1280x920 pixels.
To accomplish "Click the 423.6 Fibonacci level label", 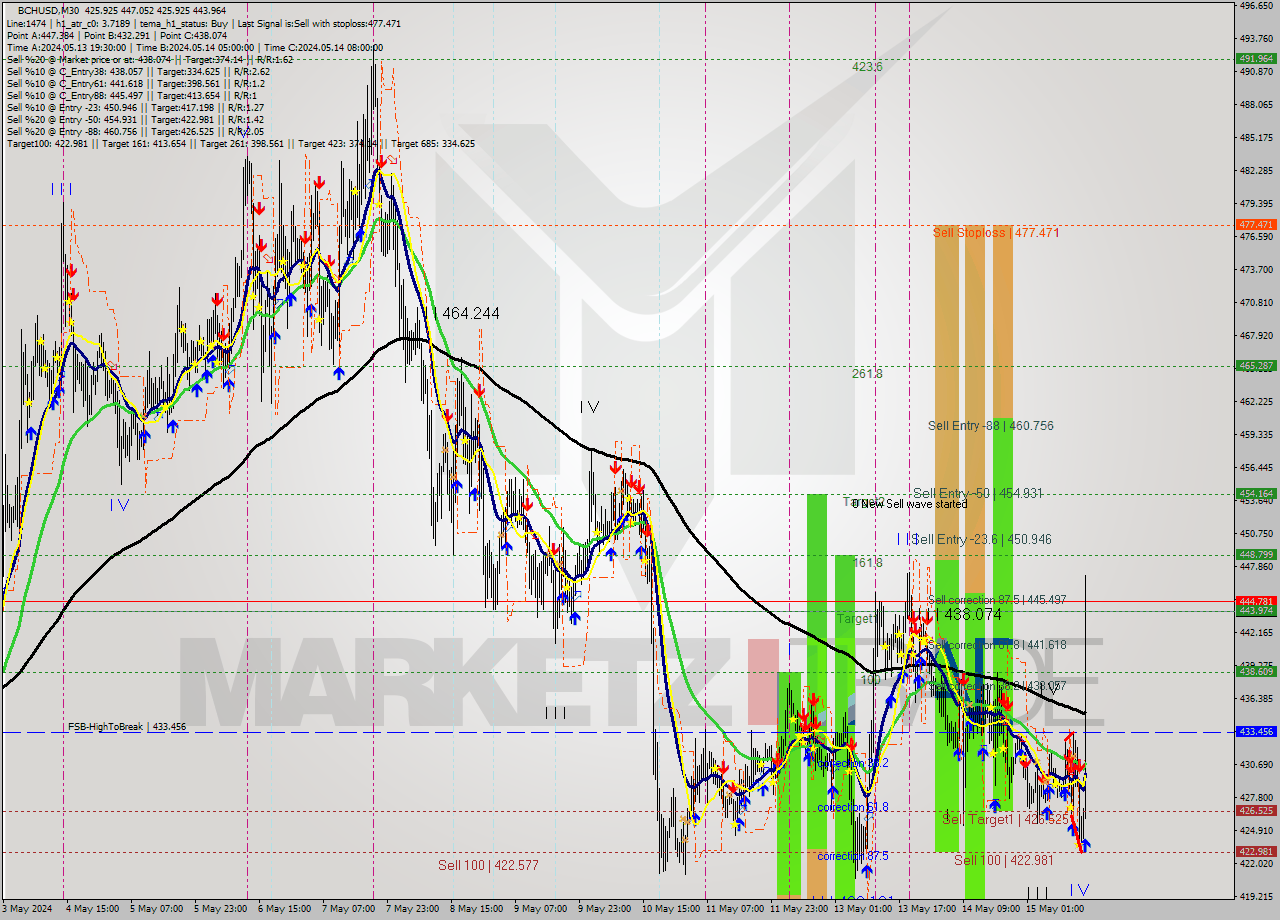I will pos(867,67).
